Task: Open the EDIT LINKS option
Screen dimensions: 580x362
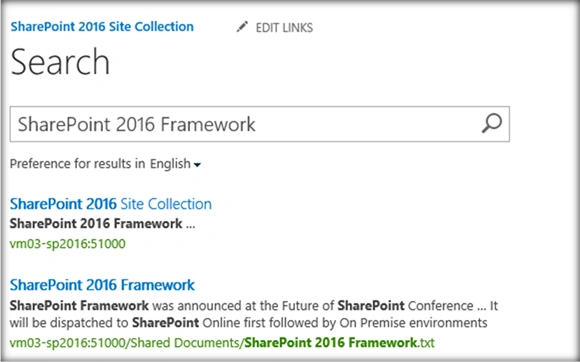Action: click(x=284, y=28)
